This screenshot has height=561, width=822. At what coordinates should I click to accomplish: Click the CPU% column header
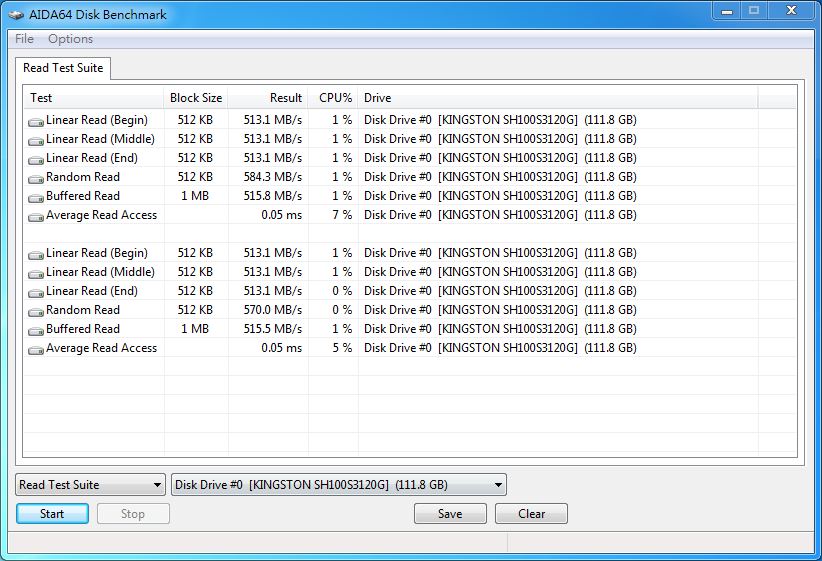click(334, 98)
